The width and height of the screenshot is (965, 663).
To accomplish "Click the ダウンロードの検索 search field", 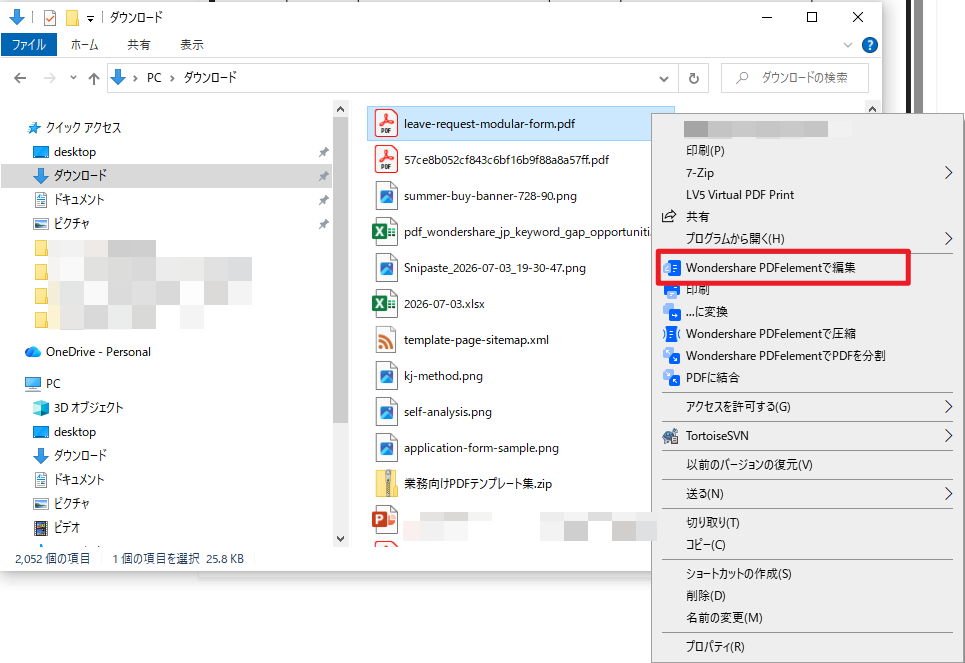I will pos(795,78).
